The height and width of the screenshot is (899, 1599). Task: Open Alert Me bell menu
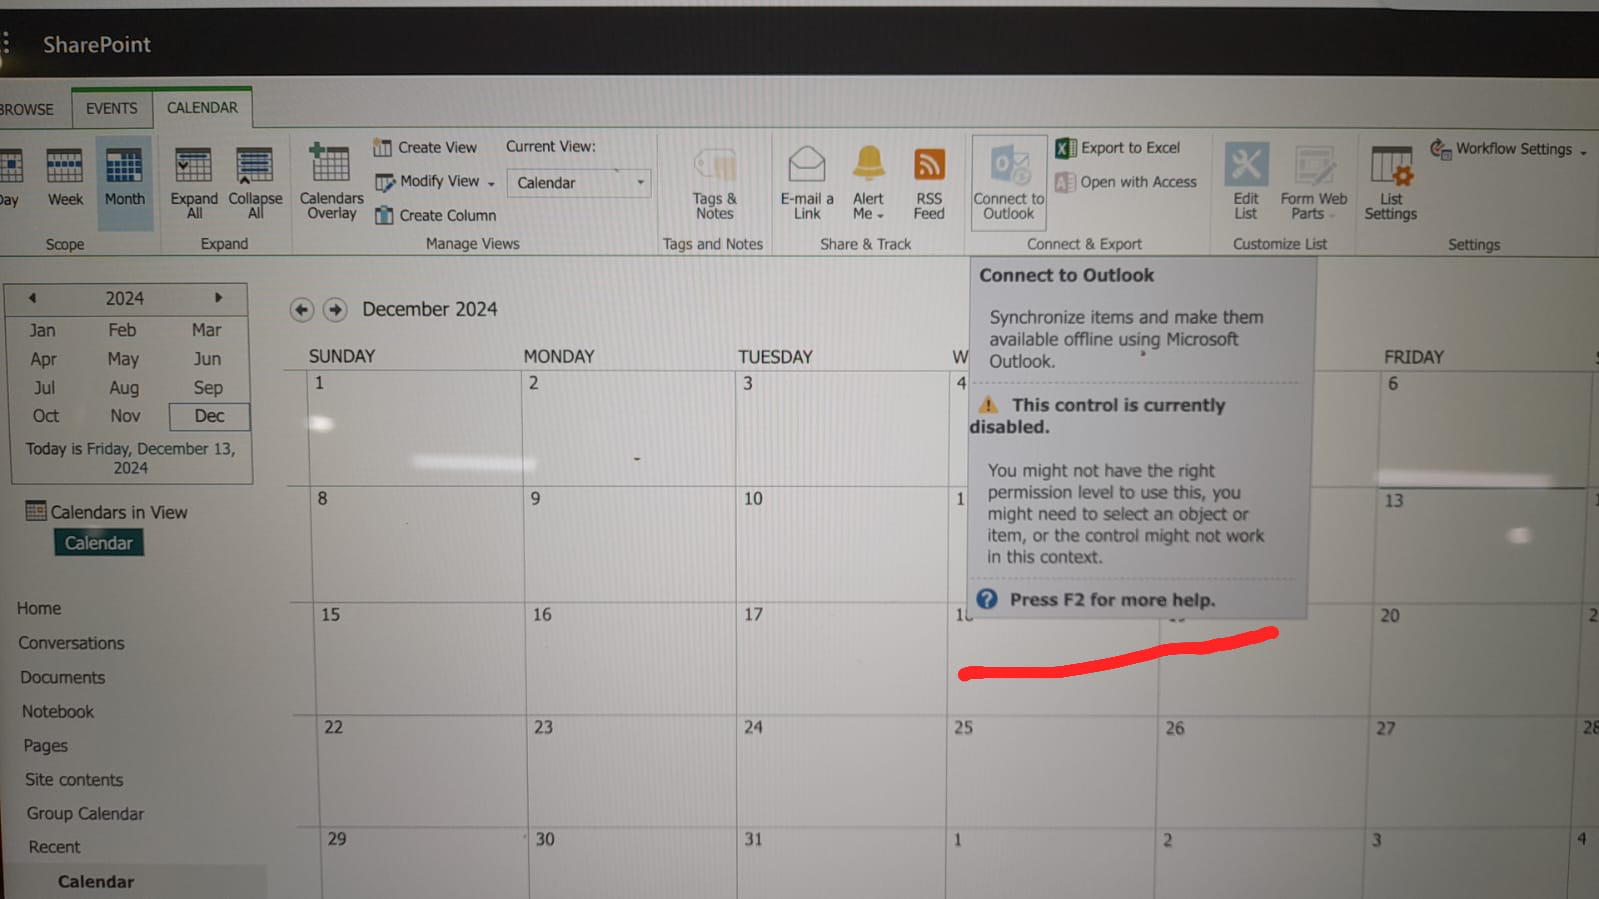pos(868,182)
